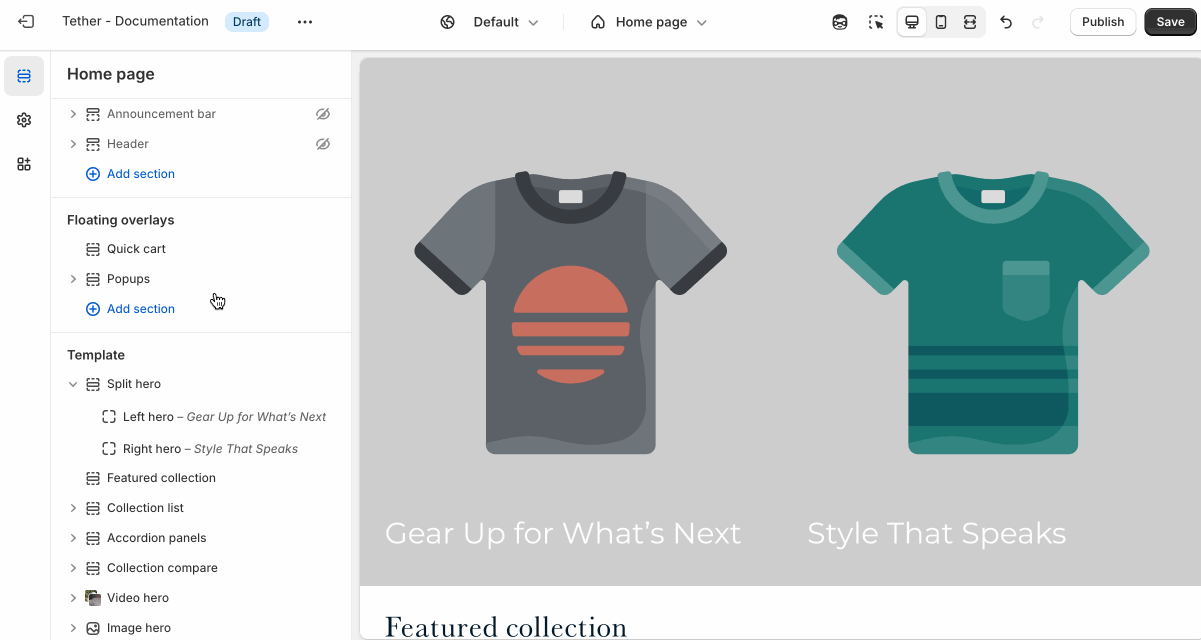Click the Collection list section icon
Viewport: 1201px width, 640px height.
coord(93,508)
